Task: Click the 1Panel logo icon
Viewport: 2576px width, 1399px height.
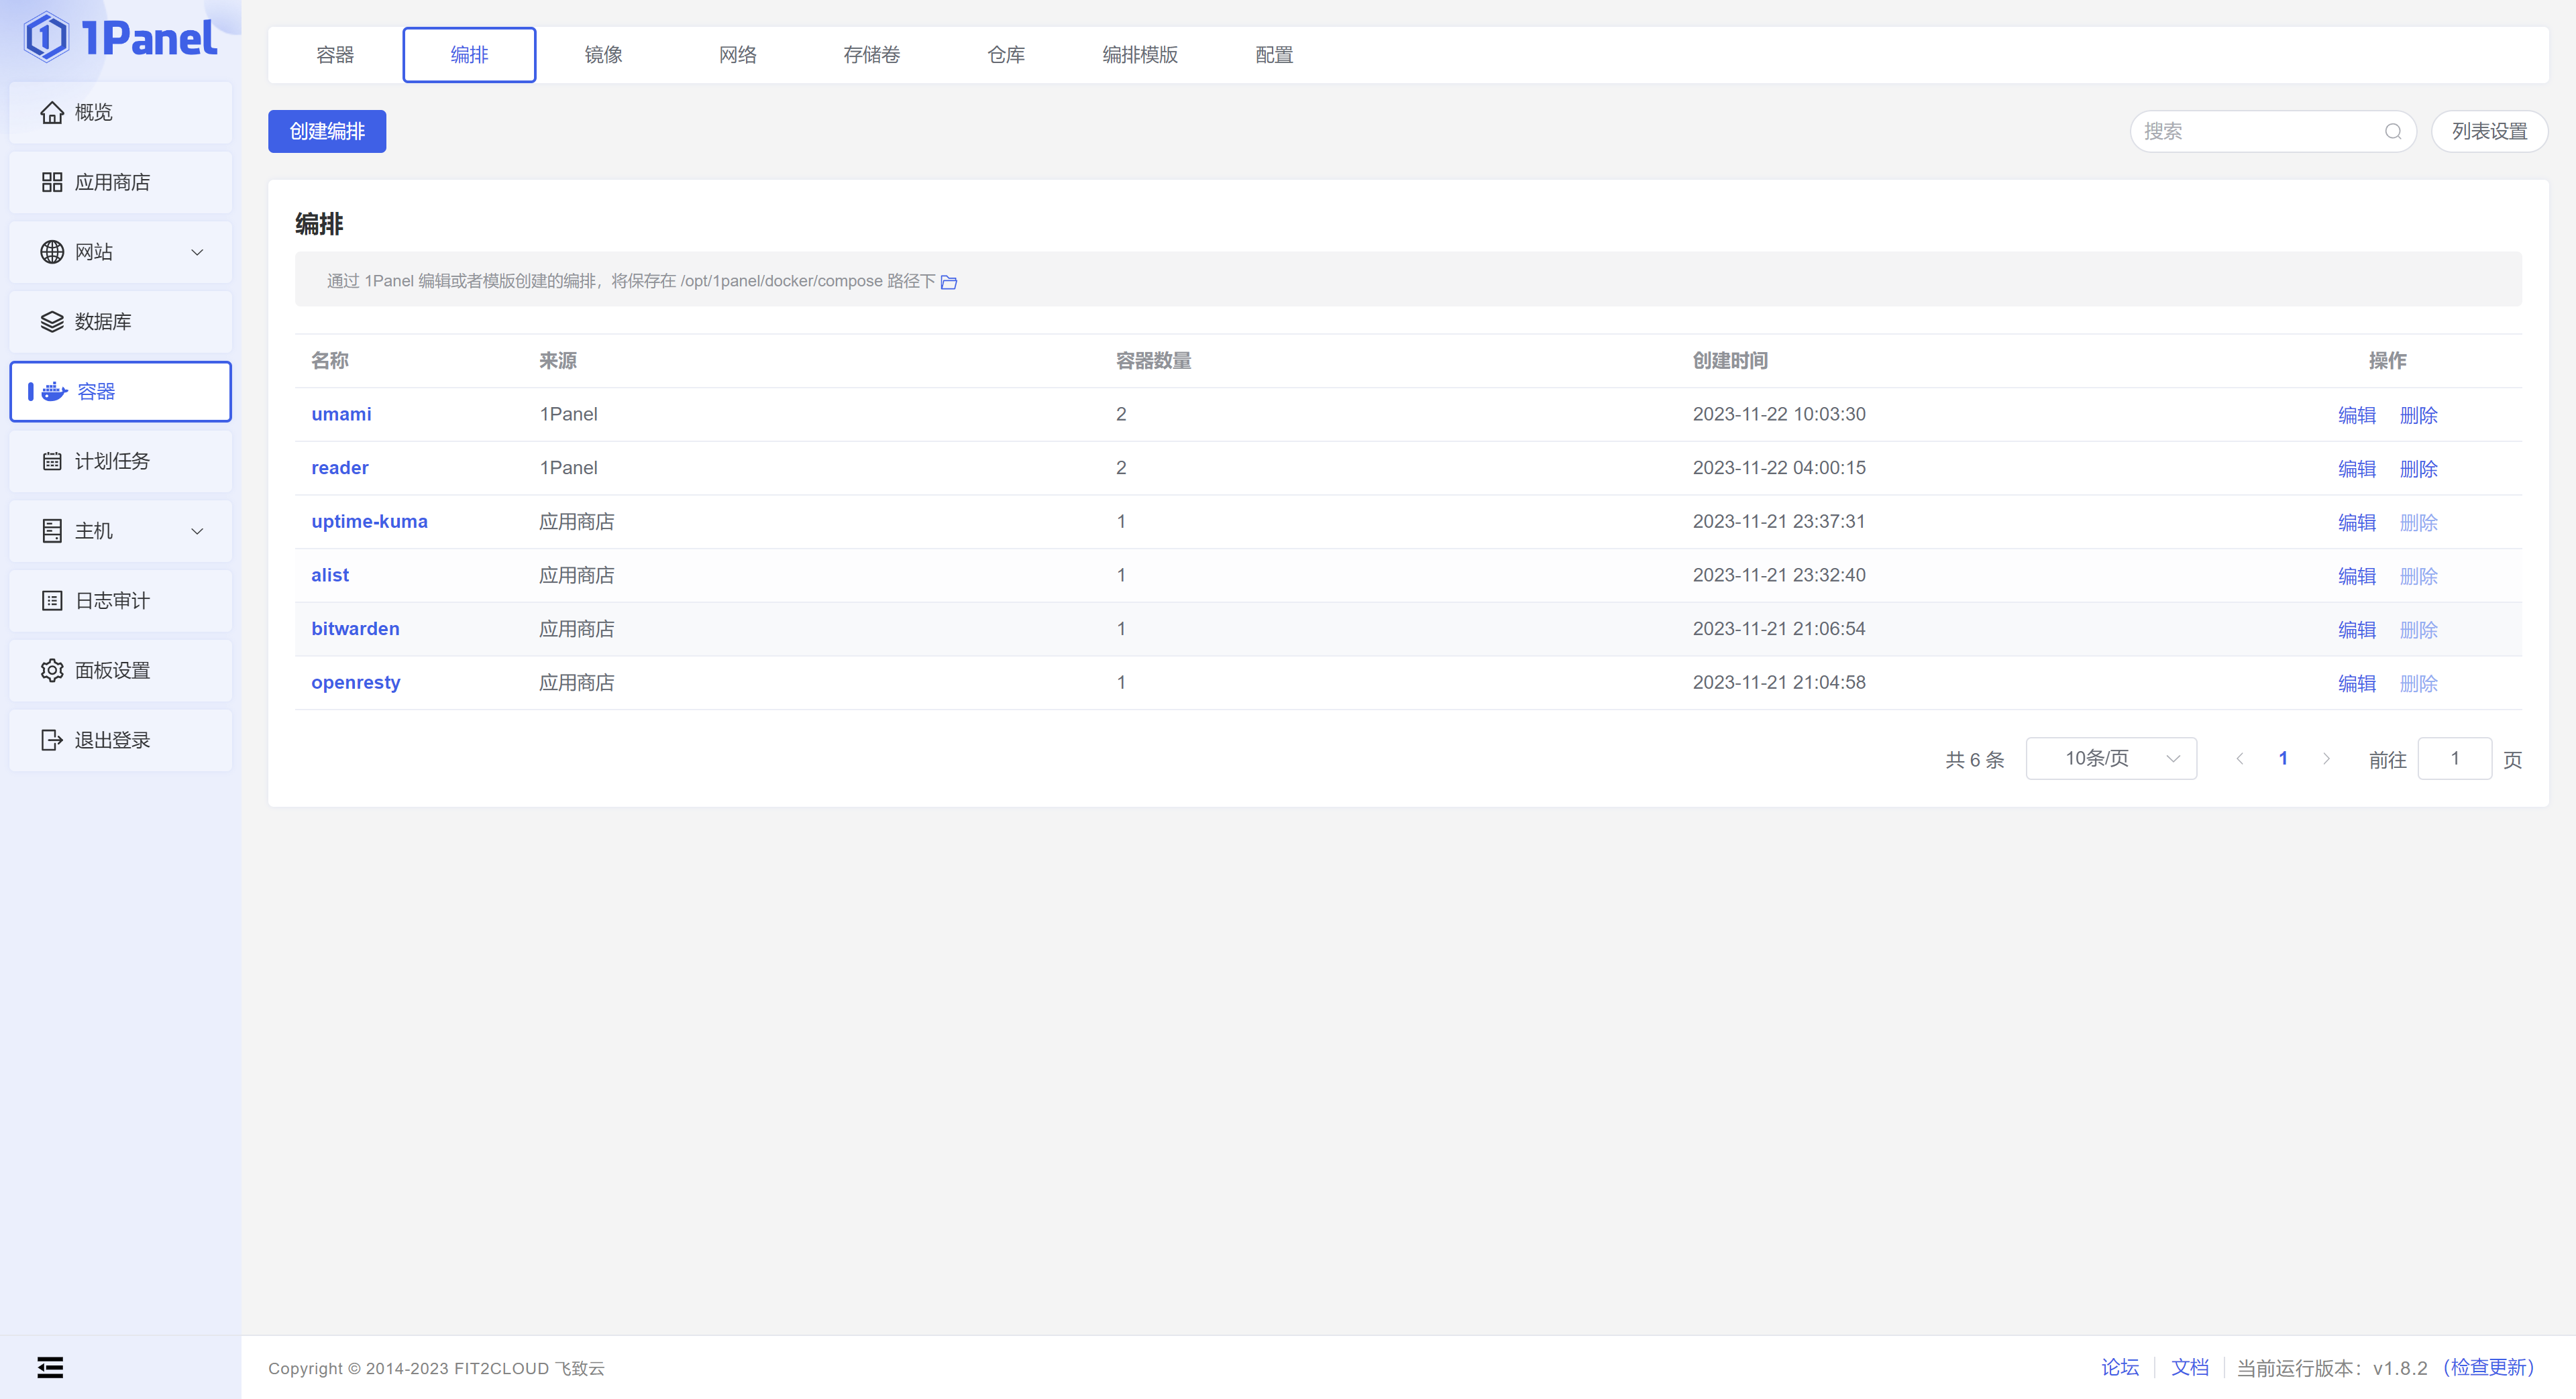Action: 46,38
